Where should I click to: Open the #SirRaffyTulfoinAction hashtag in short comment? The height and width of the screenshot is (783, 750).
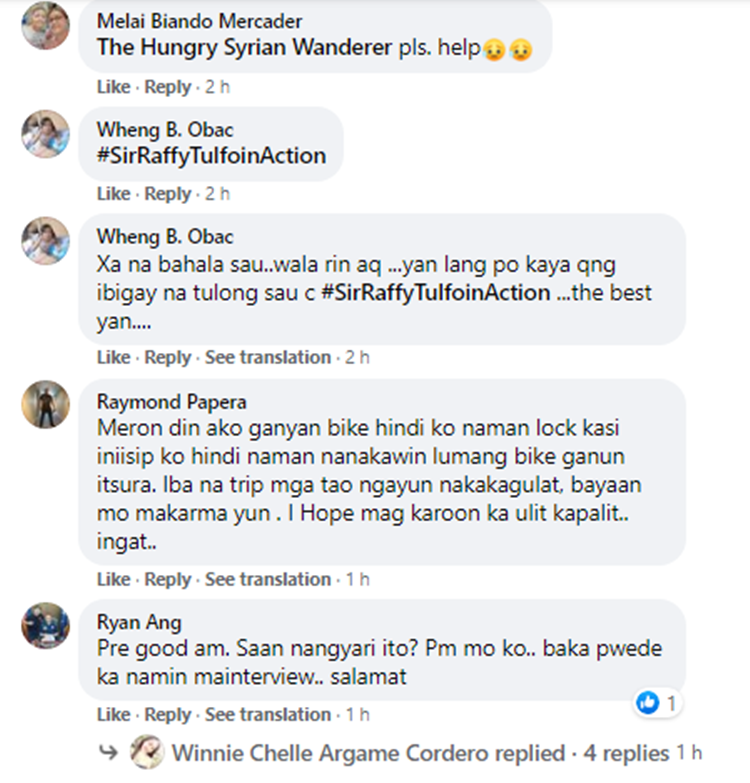[212, 156]
